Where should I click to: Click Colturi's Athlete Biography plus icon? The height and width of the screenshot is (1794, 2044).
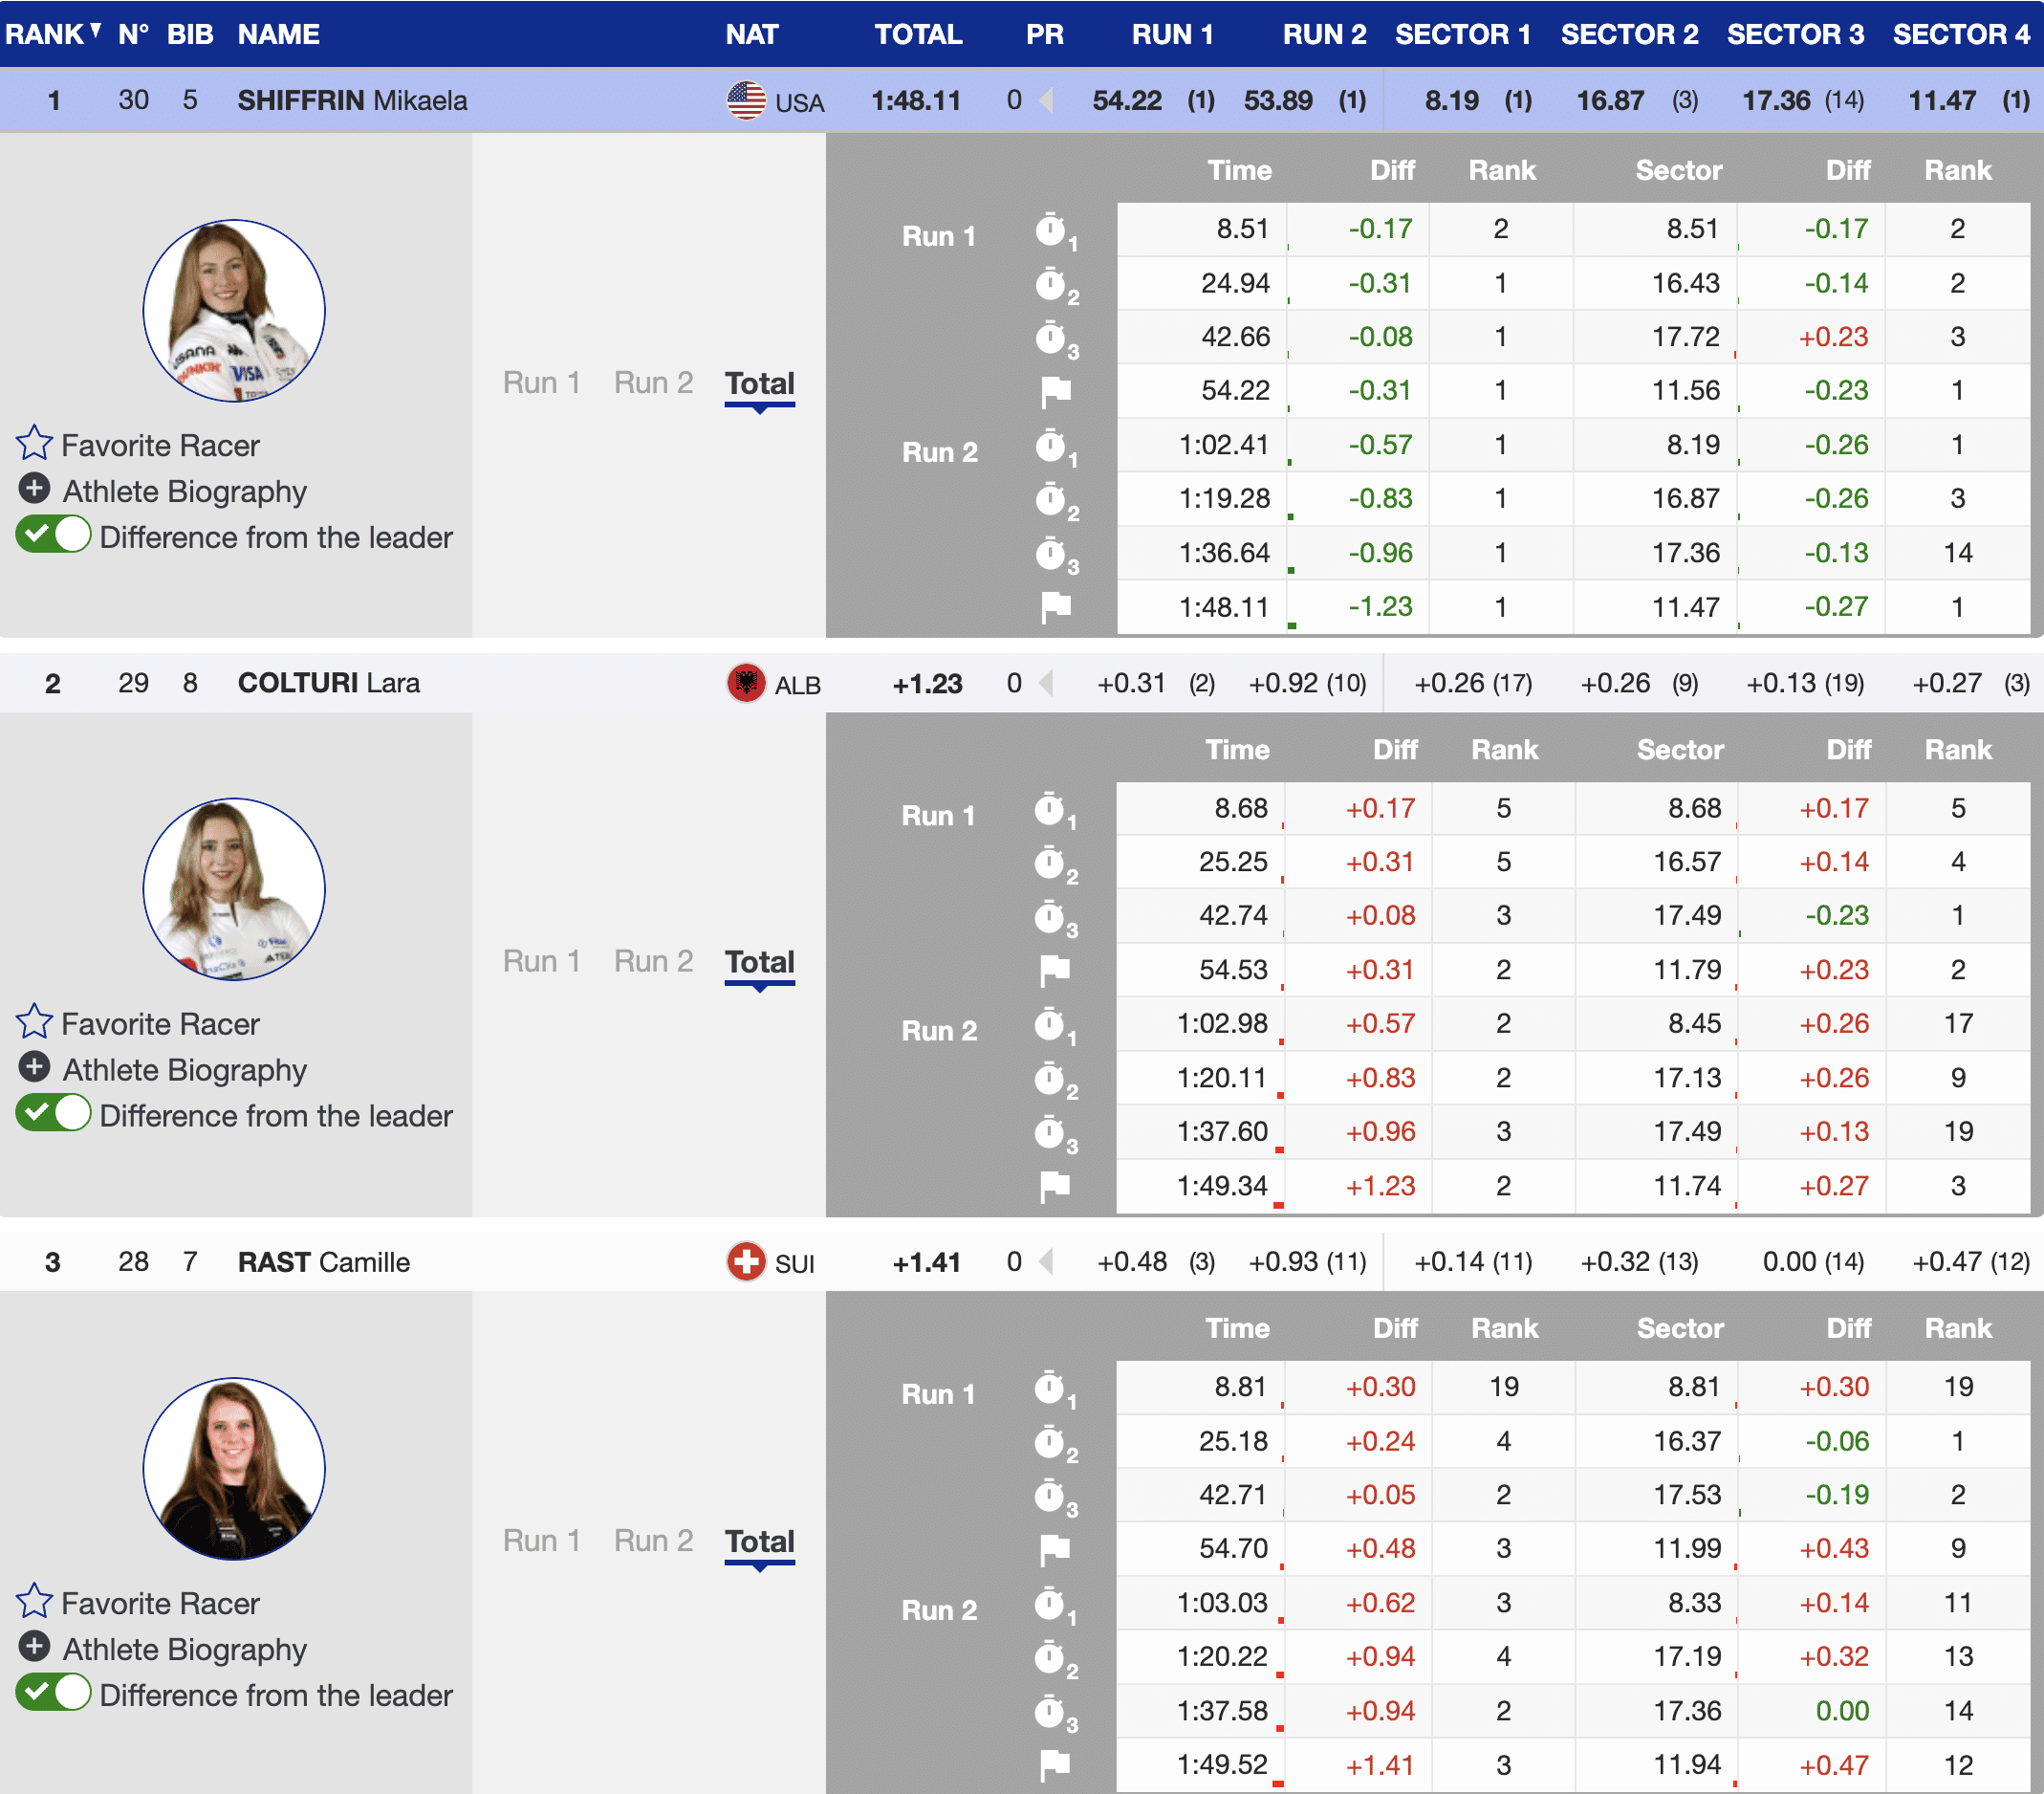[x=34, y=1068]
